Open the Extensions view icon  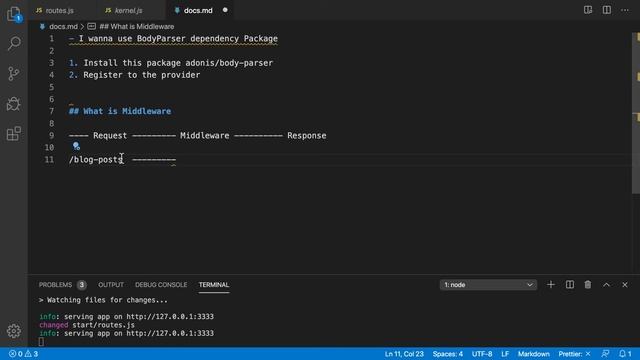(x=14, y=133)
